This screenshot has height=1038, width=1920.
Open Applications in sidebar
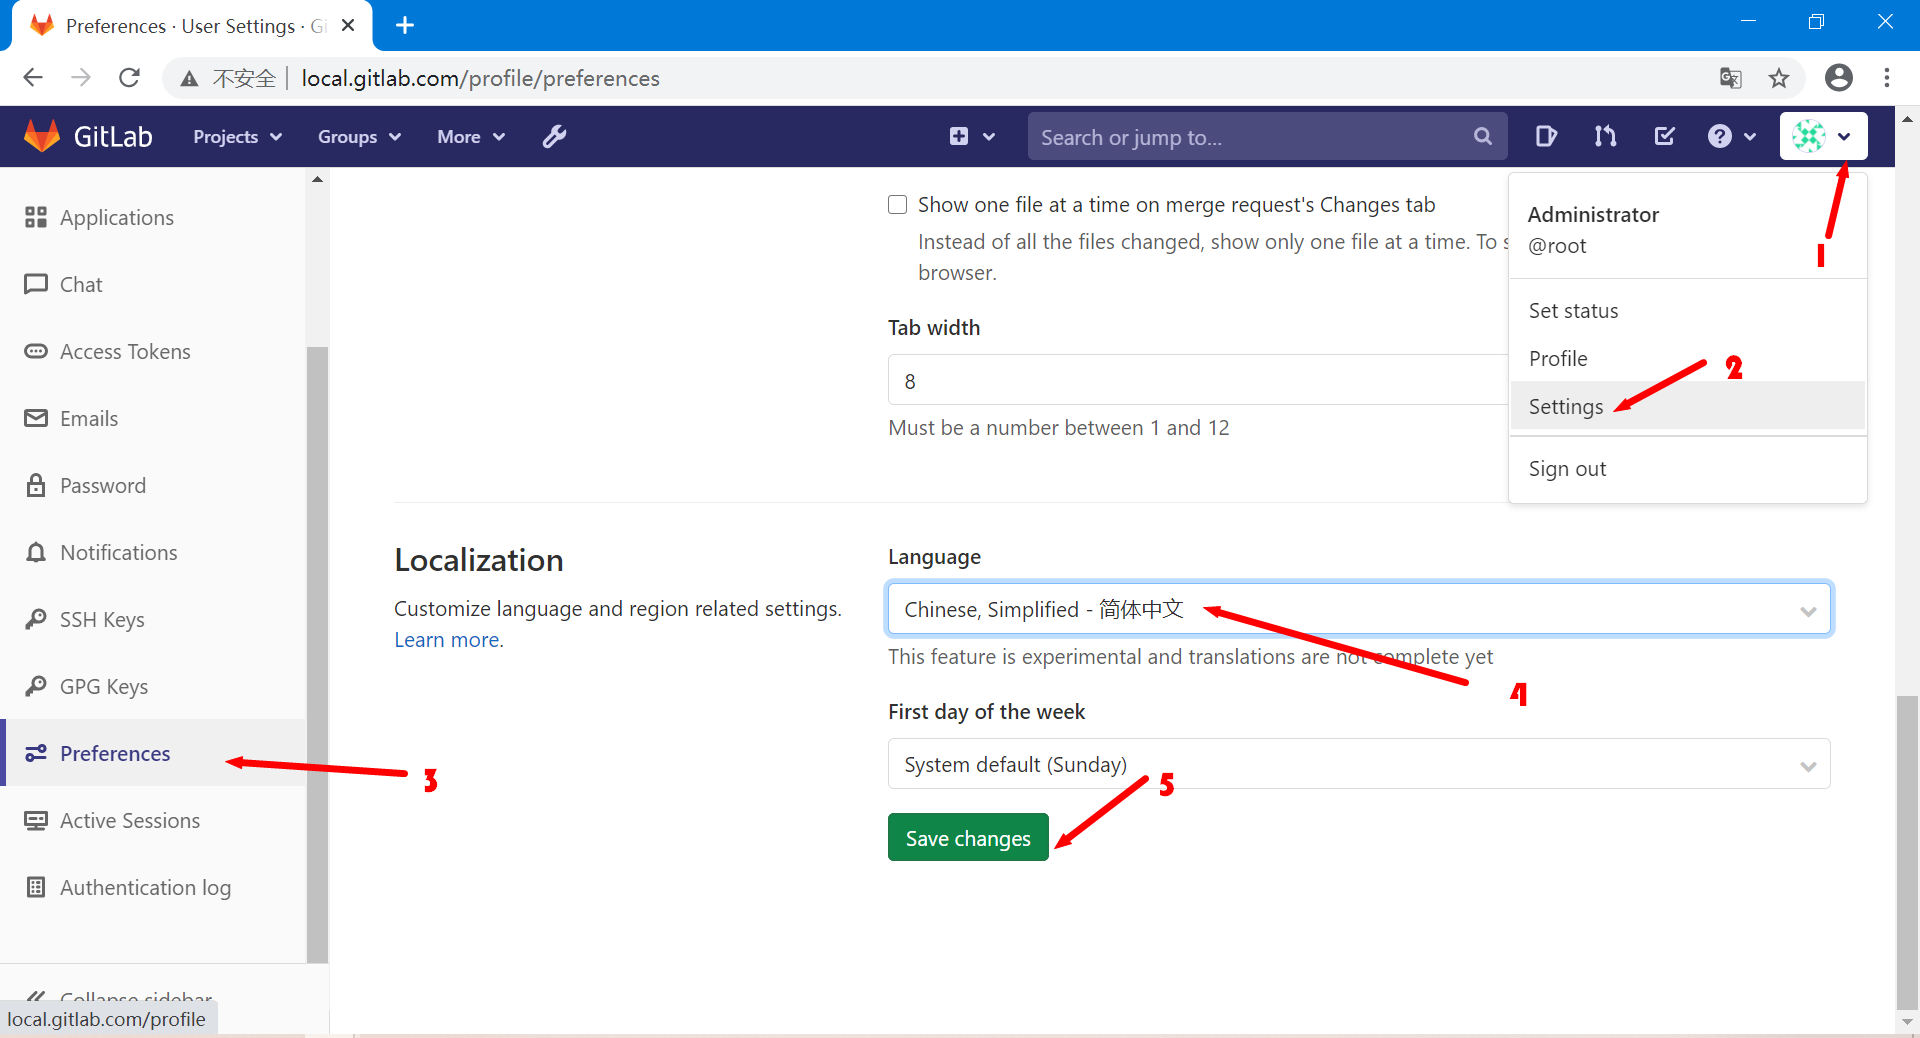117,217
